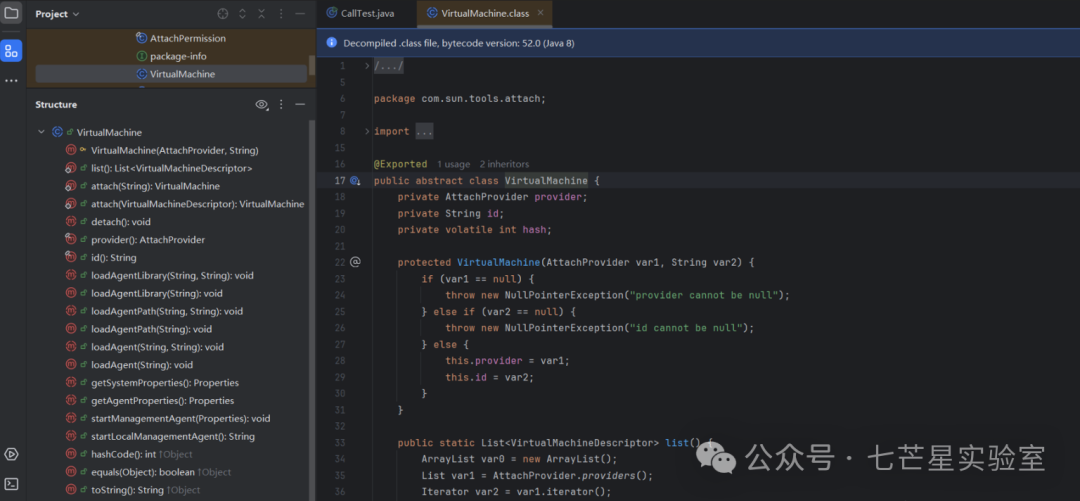Collapse VirtualMachine node in Structure tree
The width and height of the screenshot is (1080, 501).
(x=41, y=132)
